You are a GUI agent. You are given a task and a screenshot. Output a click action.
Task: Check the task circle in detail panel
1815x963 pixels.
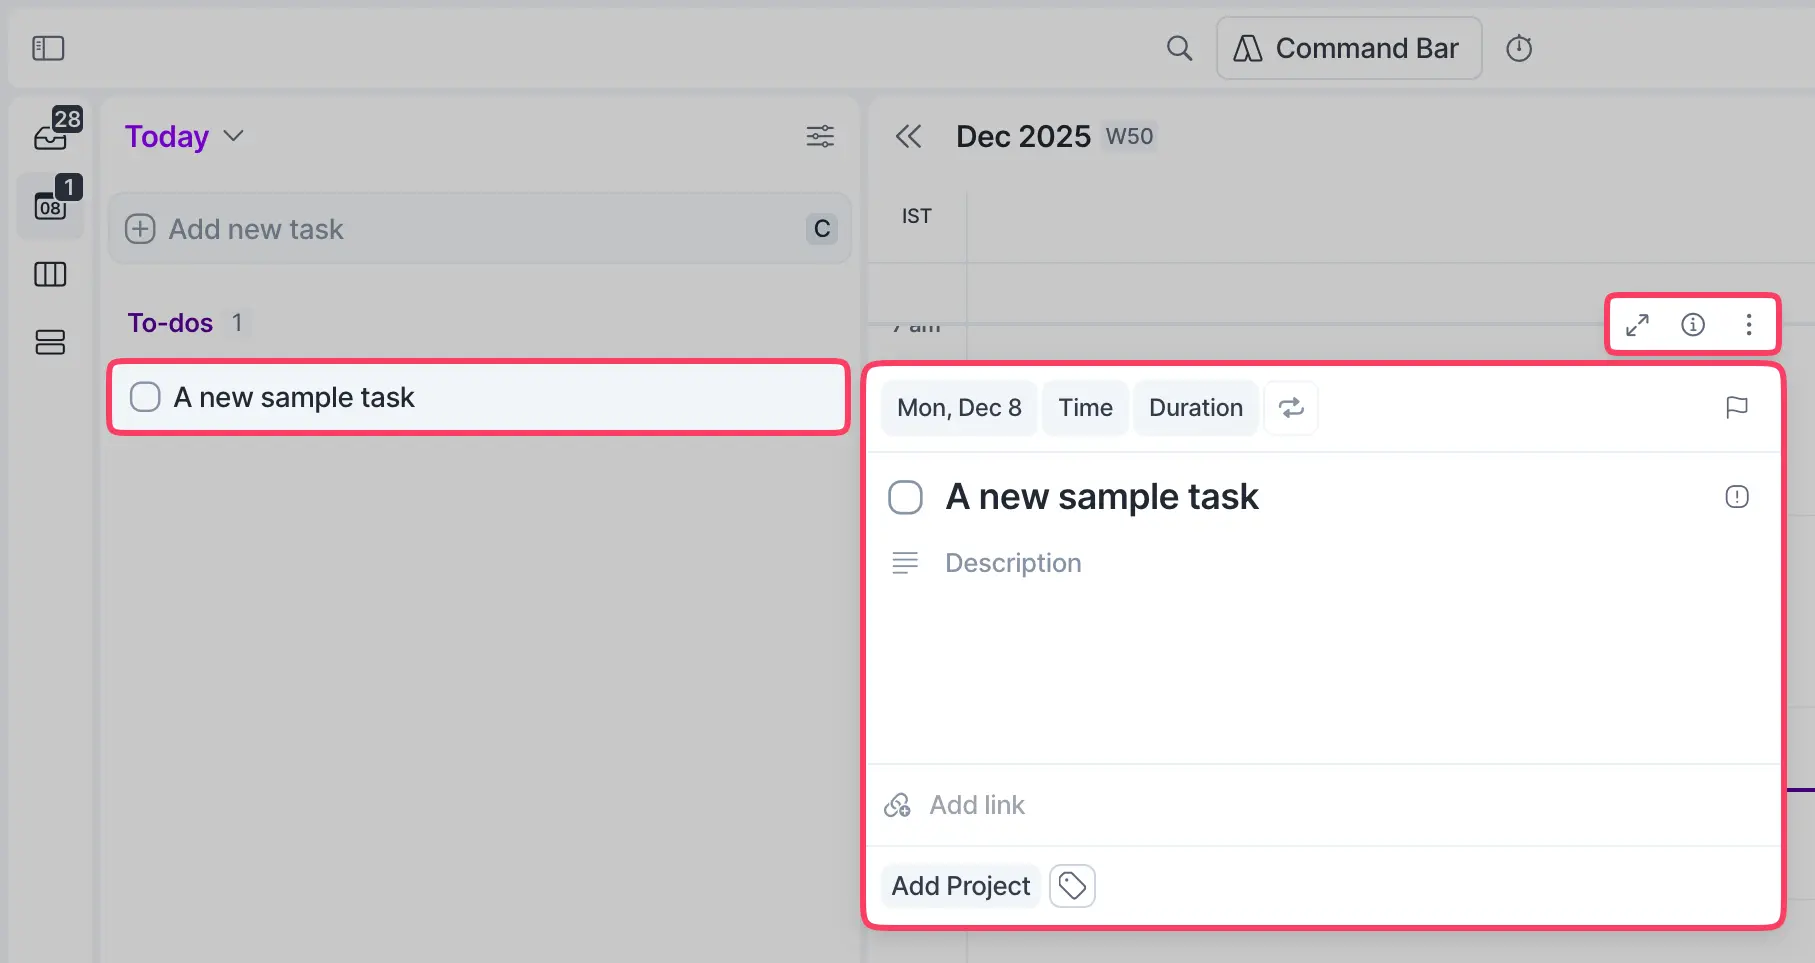(905, 497)
